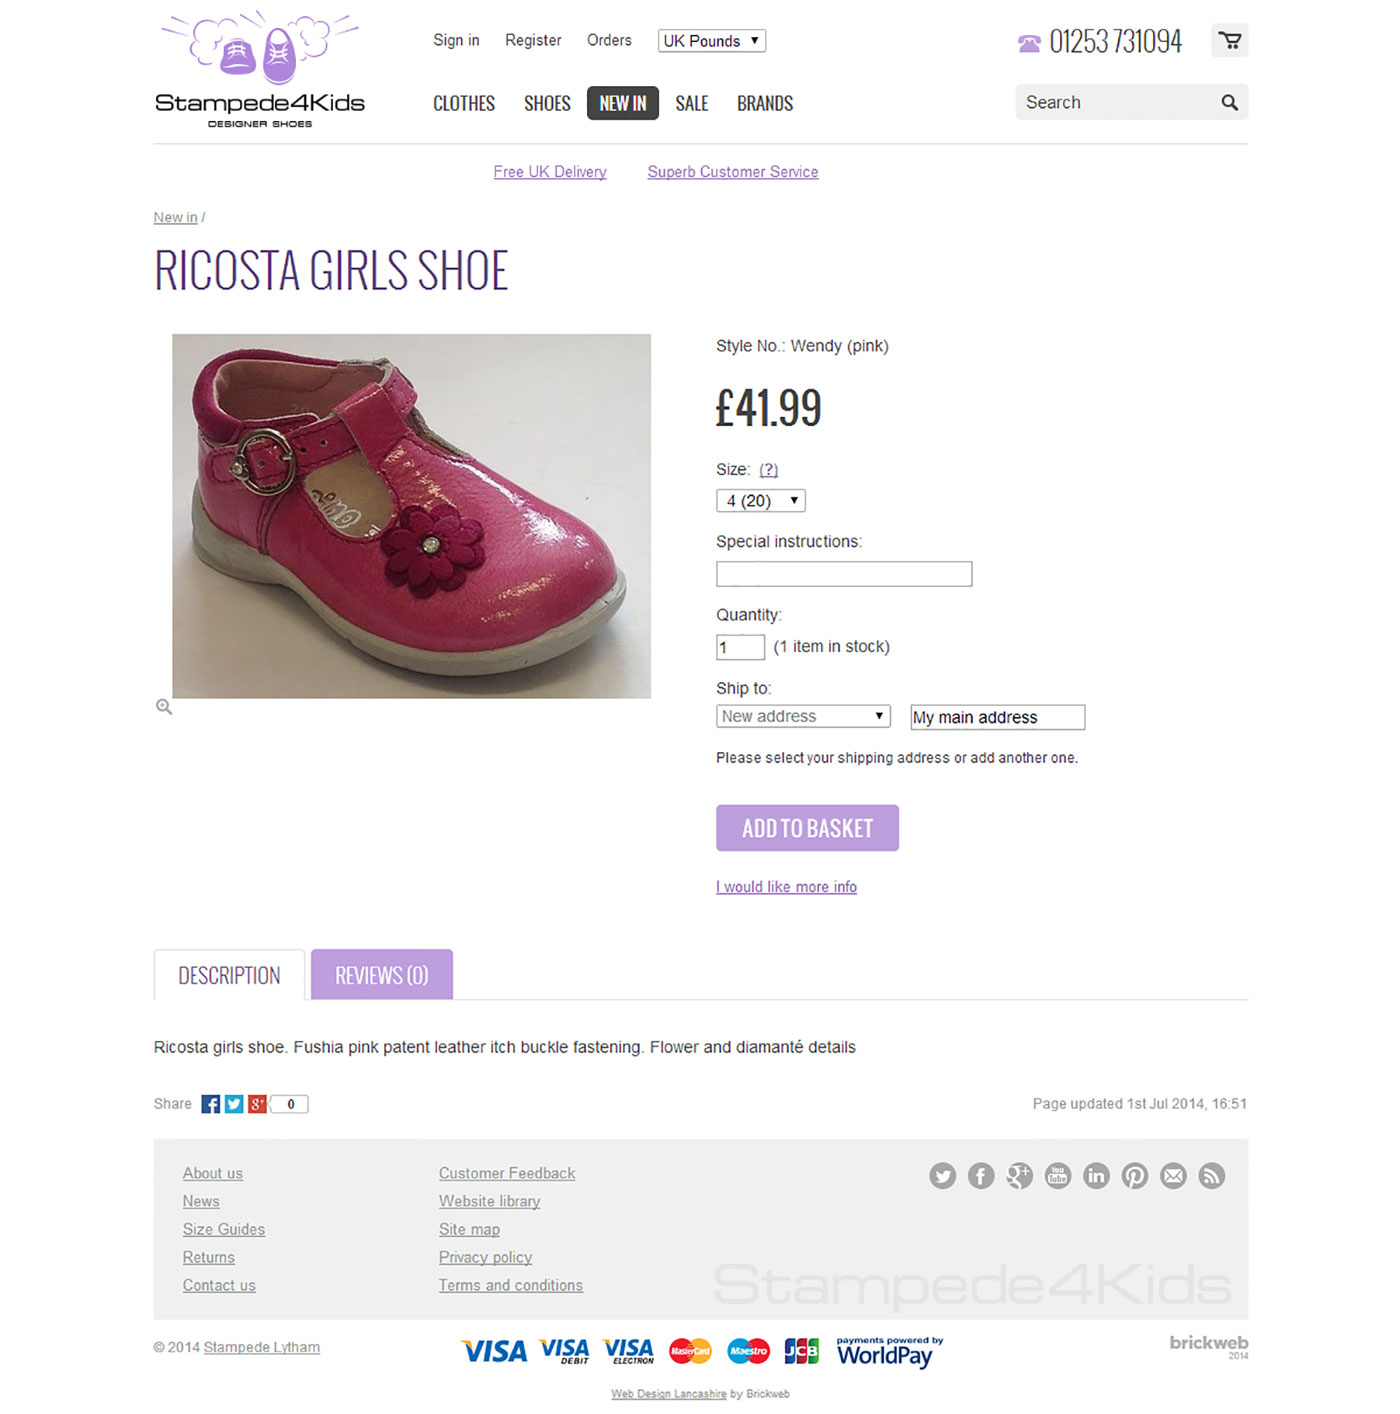Image resolution: width=1400 pixels, height=1414 pixels.
Task: Expand the shoe size dropdown
Action: click(760, 501)
